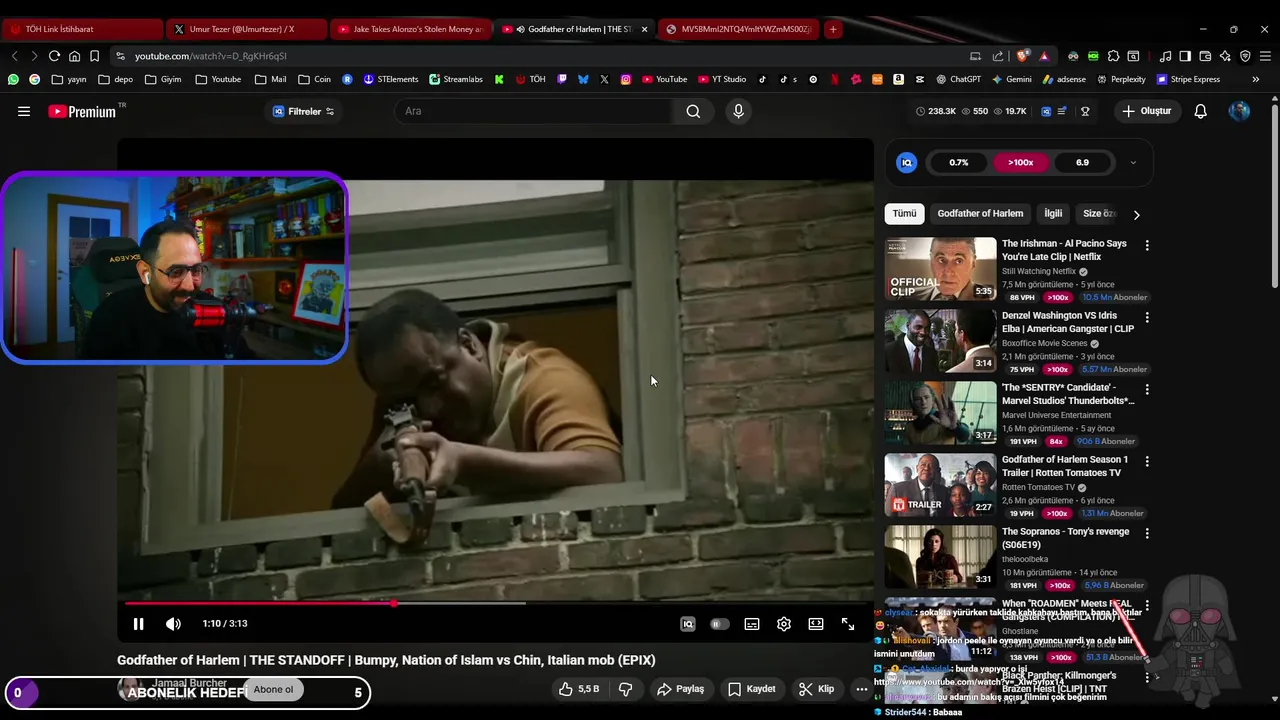Share the video via Paylaş button
1280x720 pixels.
[680, 689]
